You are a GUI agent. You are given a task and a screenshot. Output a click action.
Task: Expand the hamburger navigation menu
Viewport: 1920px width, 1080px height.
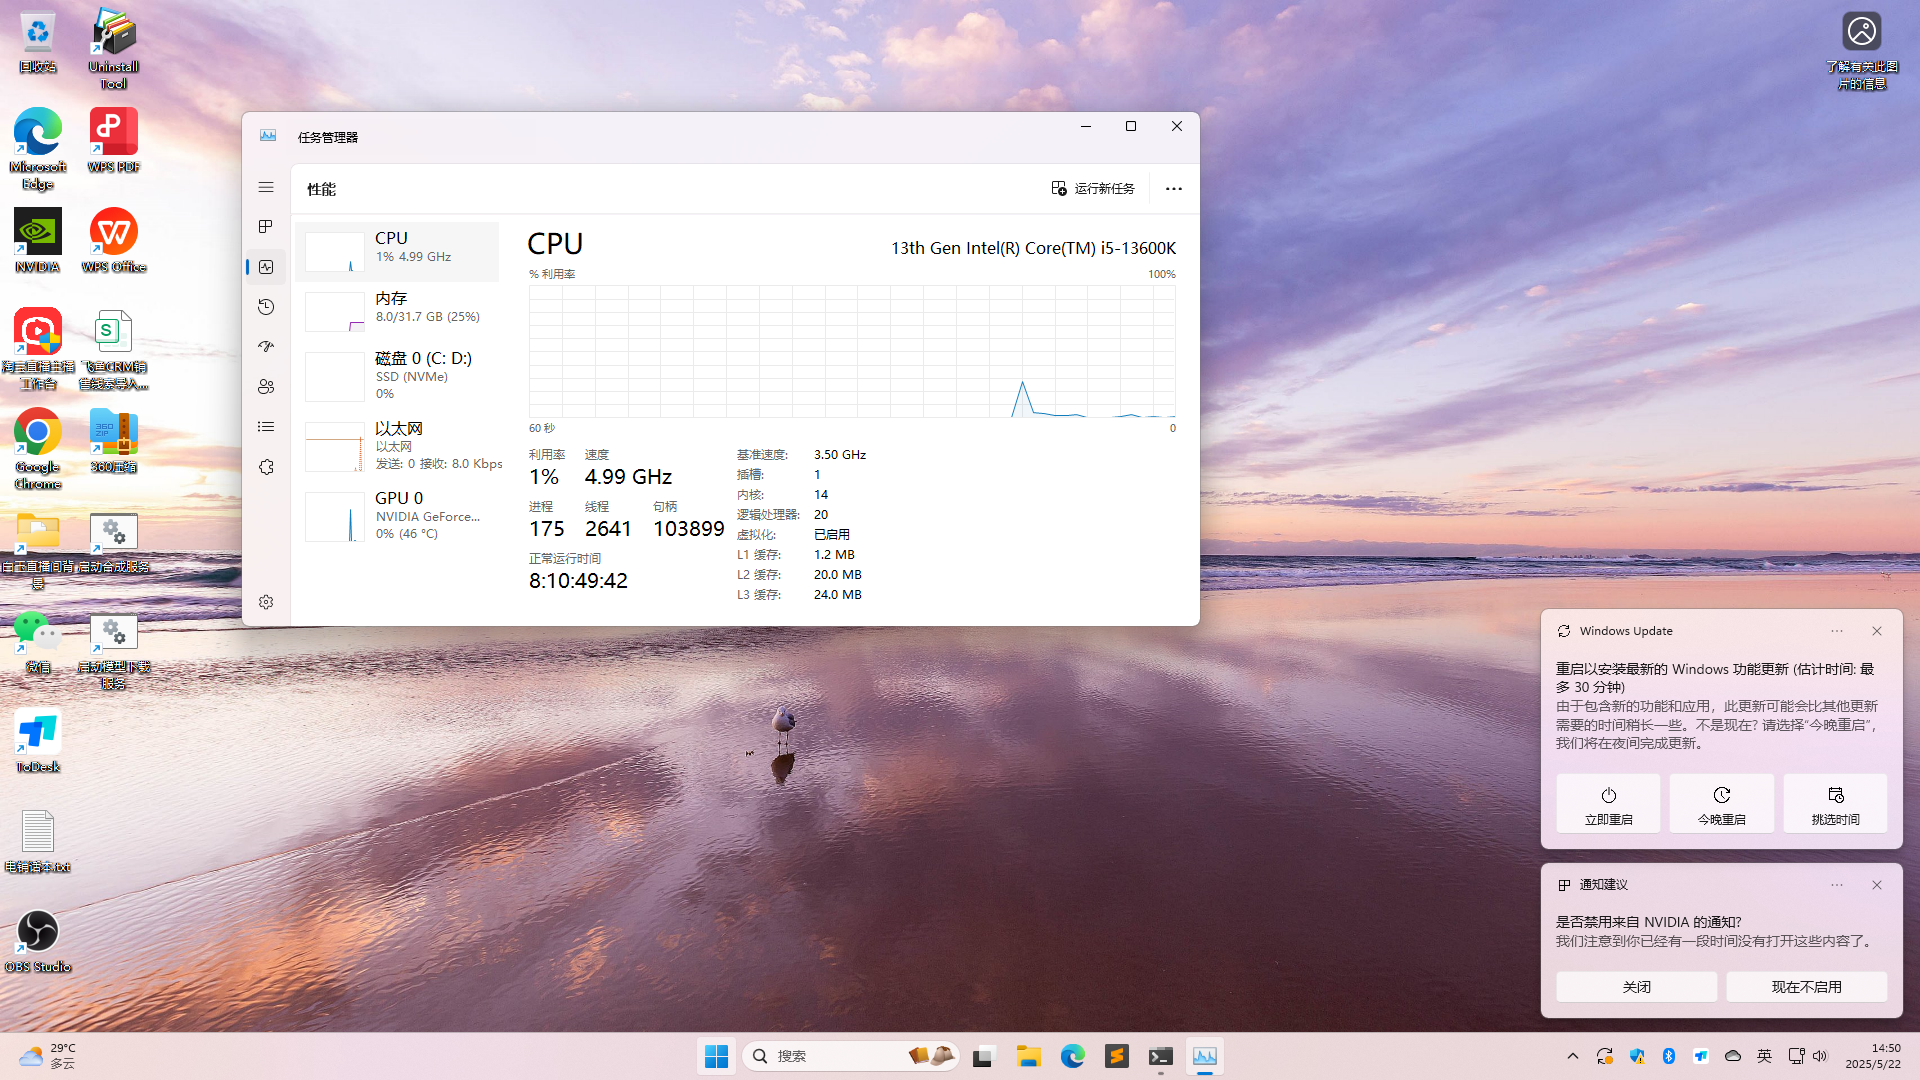266,187
